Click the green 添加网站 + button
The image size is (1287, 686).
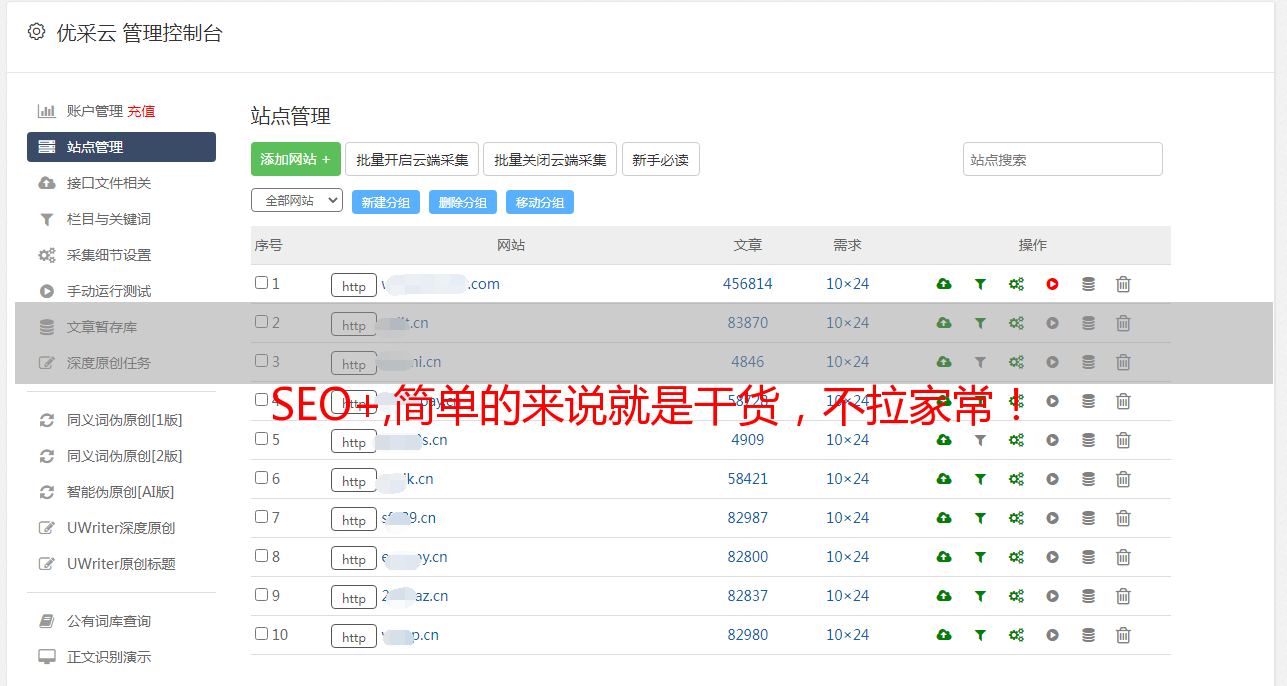click(296, 159)
